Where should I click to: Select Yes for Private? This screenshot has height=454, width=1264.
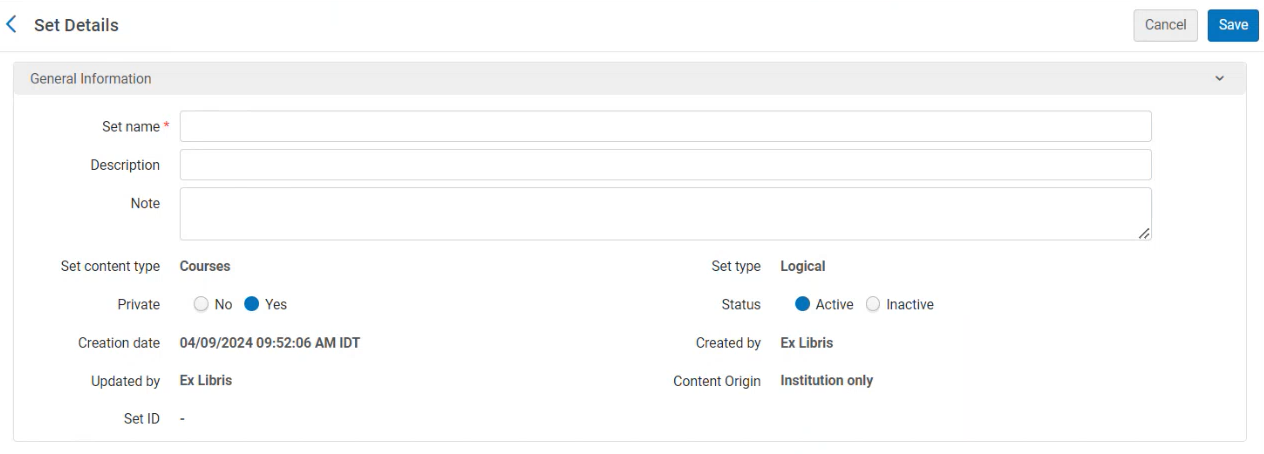(252, 304)
